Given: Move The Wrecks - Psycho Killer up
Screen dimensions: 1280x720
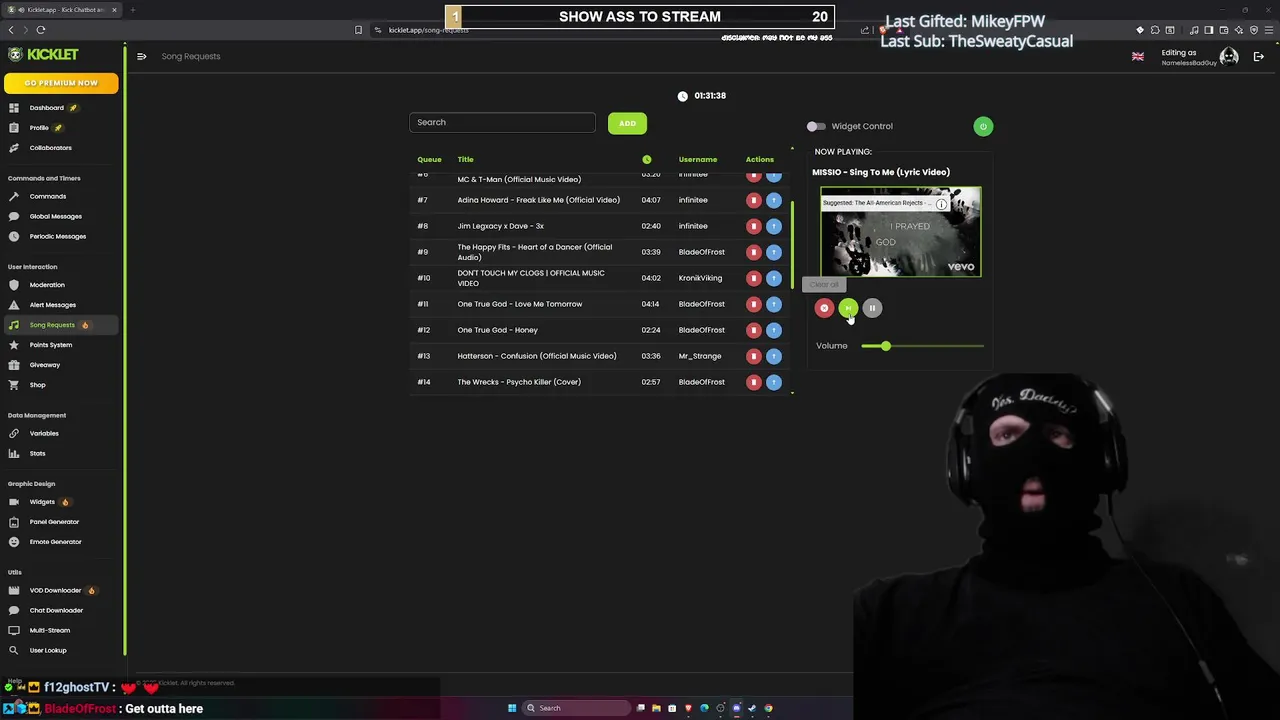Looking at the screenshot, I should [x=774, y=382].
